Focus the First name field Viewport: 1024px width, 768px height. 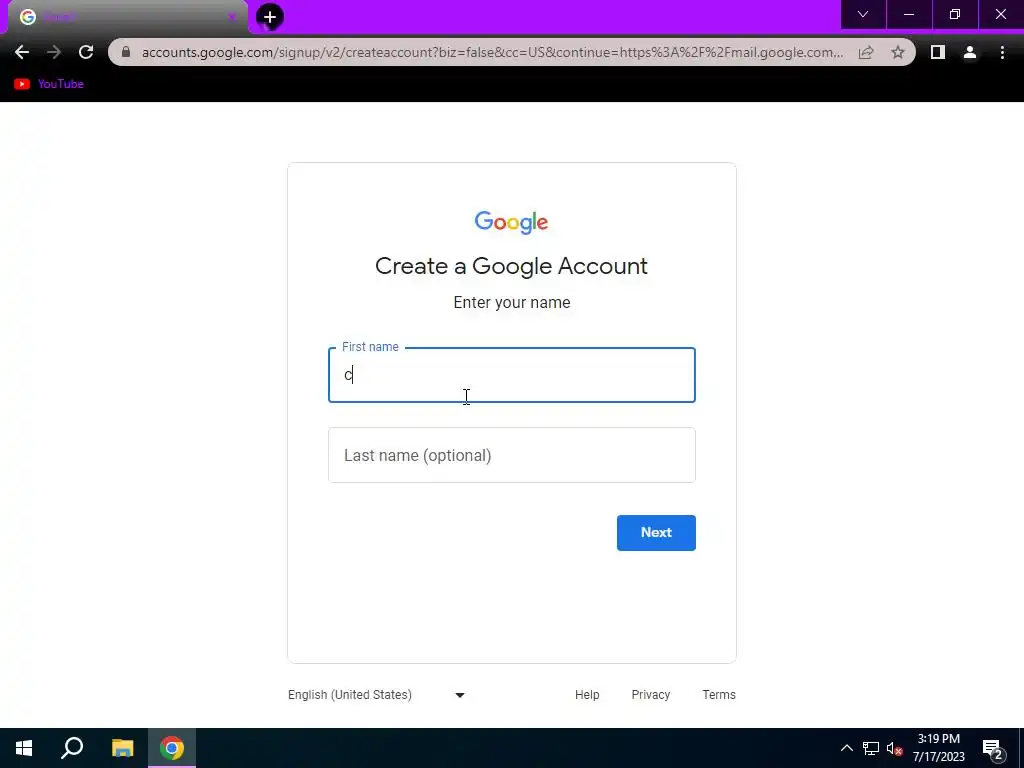(x=512, y=375)
